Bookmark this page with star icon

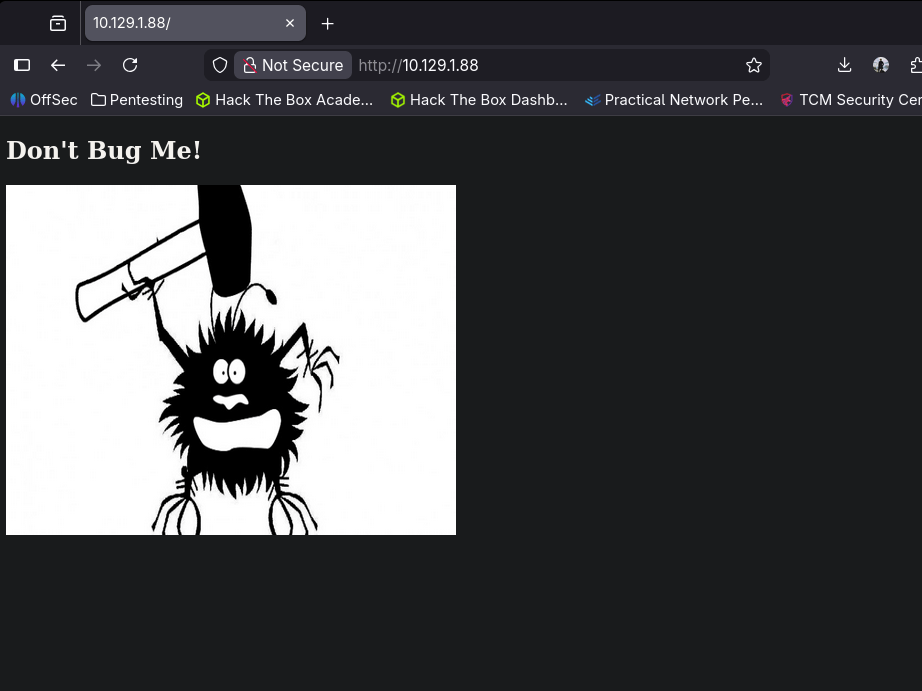point(754,65)
